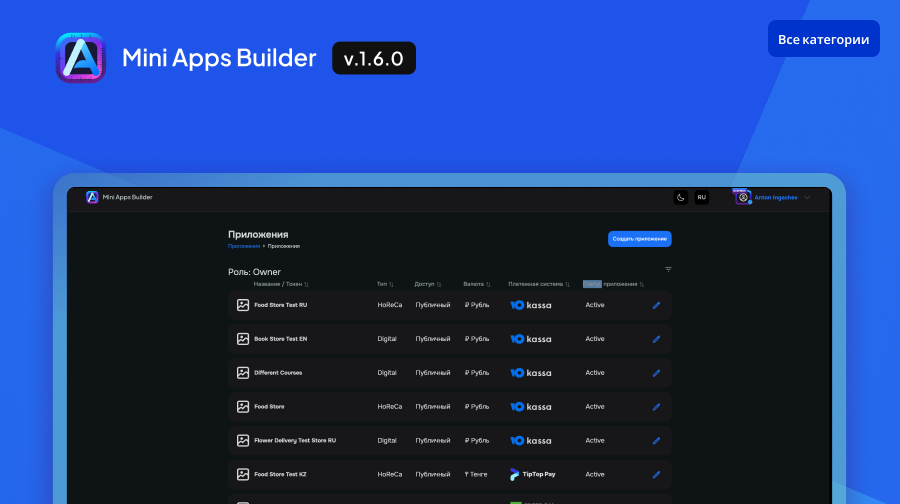The width and height of the screenshot is (900, 504).
Task: Select the Food Store Test KZ name
Action: [280, 475]
